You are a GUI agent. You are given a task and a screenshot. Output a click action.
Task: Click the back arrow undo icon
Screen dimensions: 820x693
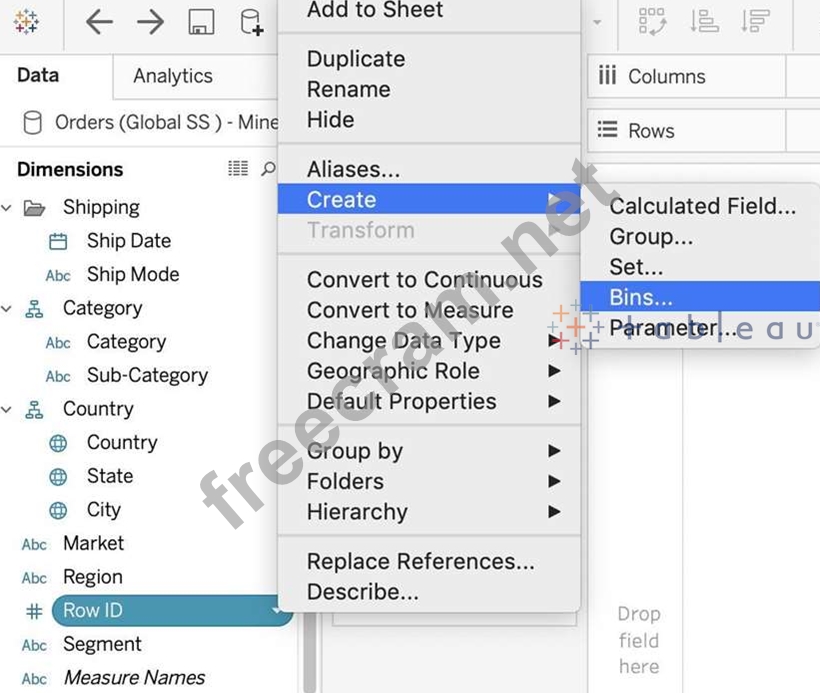(99, 22)
